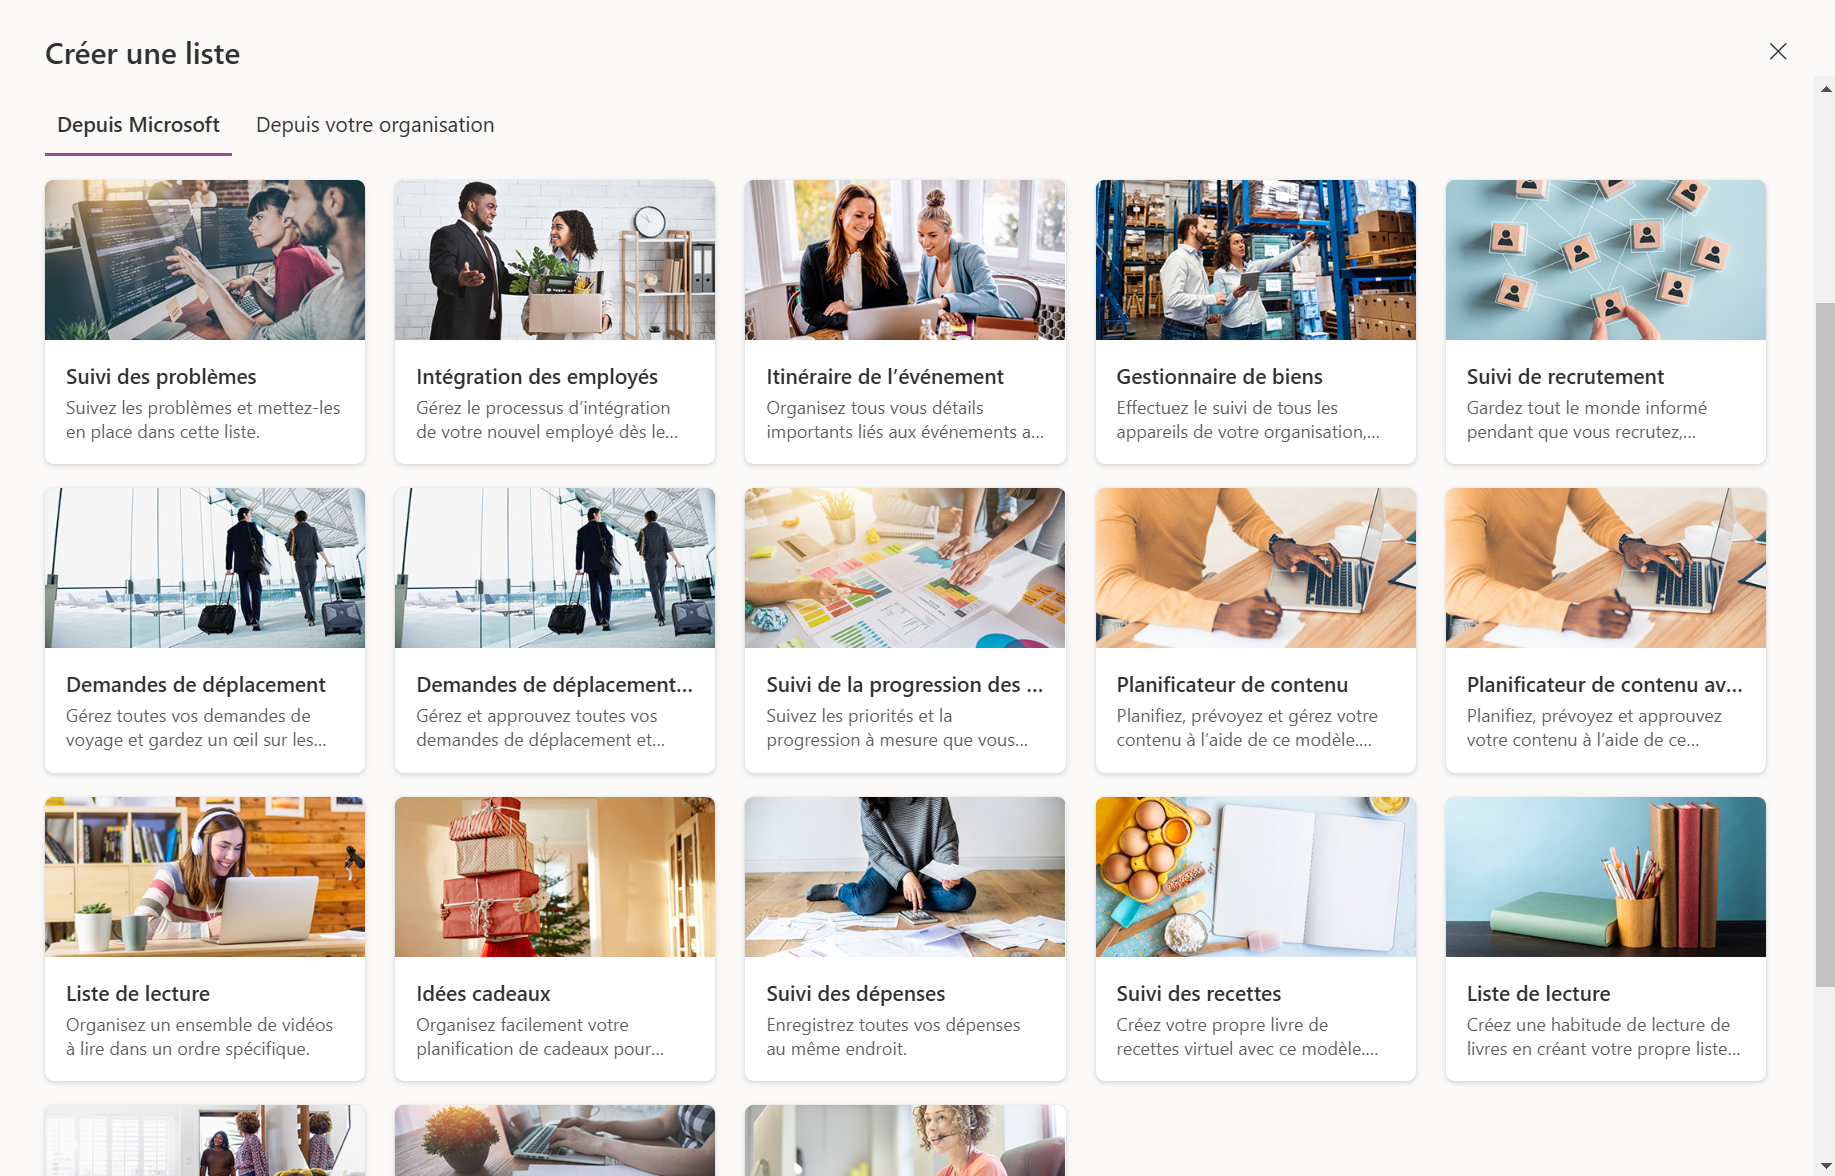Click the Suivi de recrutement title text
Screen dimensions: 1835x1176
point(1565,377)
